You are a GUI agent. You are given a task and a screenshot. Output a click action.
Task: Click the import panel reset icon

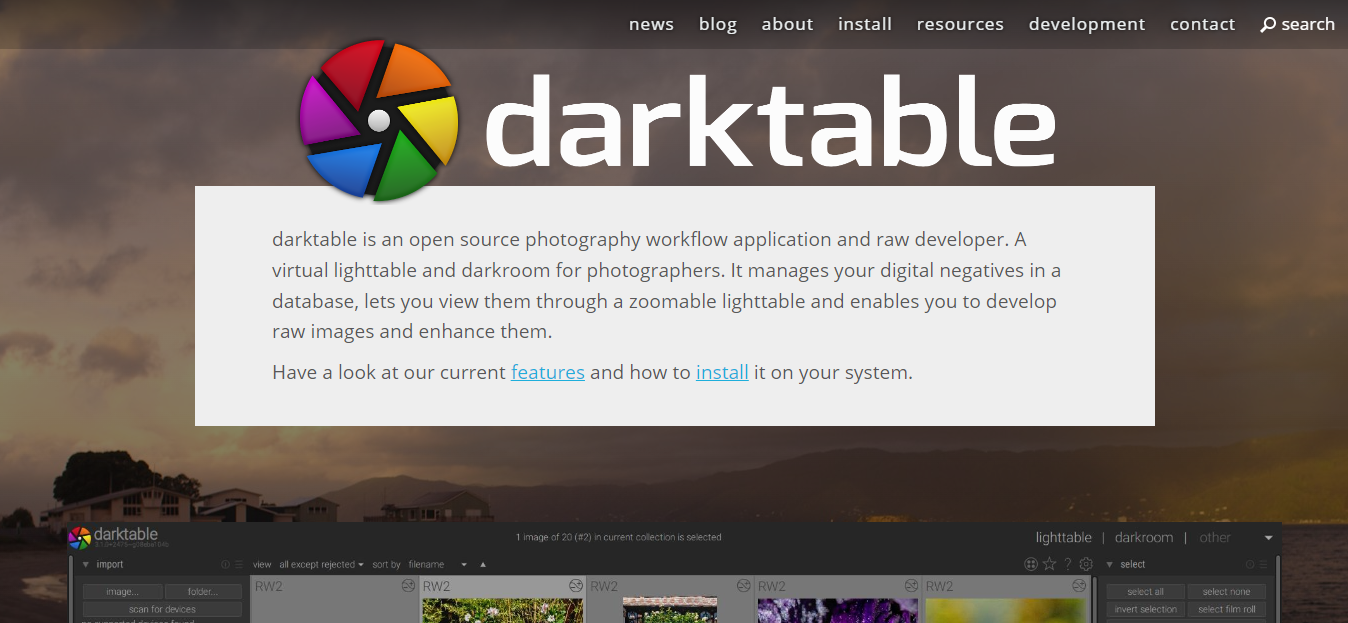(225, 565)
